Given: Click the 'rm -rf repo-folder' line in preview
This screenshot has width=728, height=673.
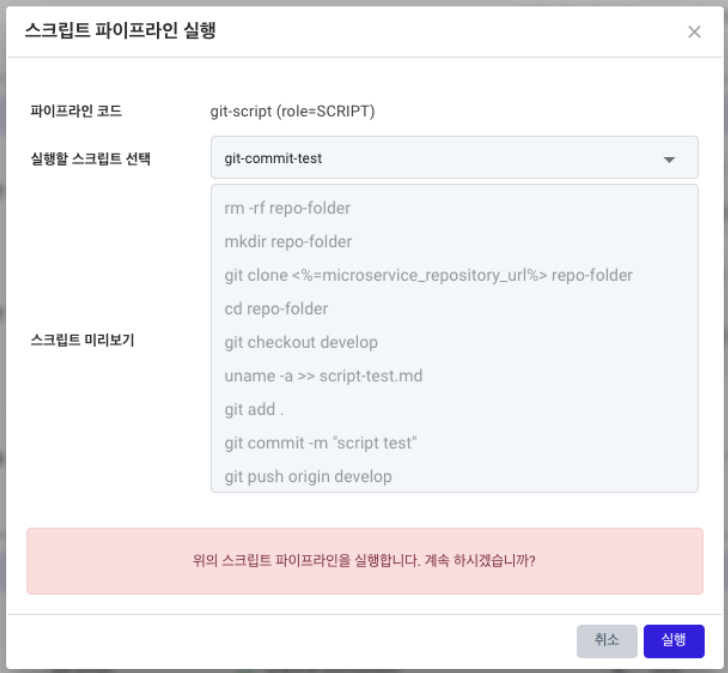Looking at the screenshot, I should [x=287, y=208].
